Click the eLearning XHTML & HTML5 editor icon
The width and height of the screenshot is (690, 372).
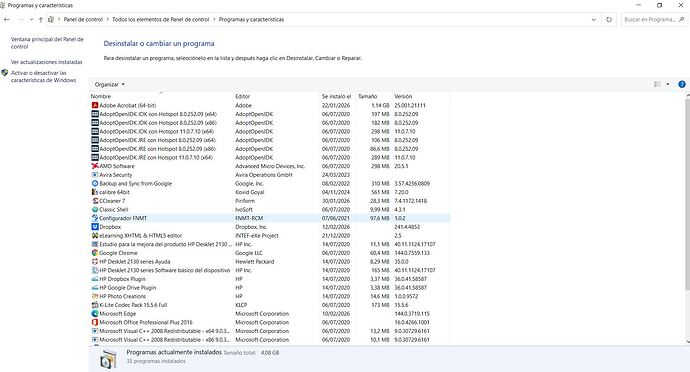click(x=95, y=236)
